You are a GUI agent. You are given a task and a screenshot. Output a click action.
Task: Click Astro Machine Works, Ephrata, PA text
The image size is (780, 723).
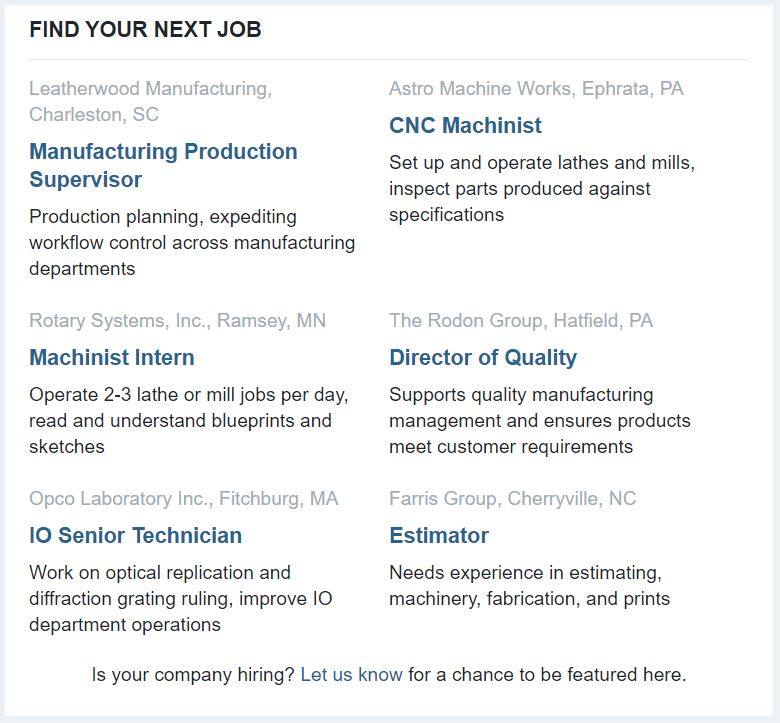(536, 89)
